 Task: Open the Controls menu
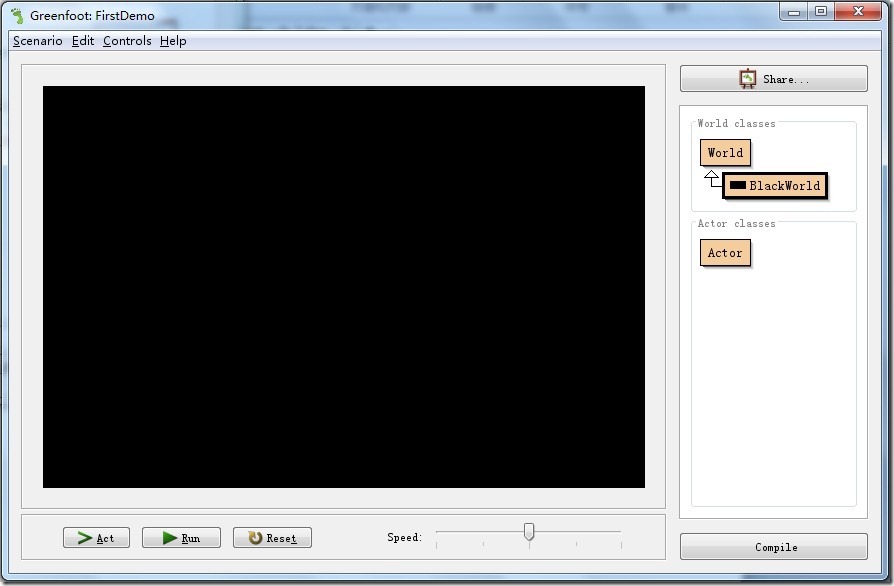127,41
